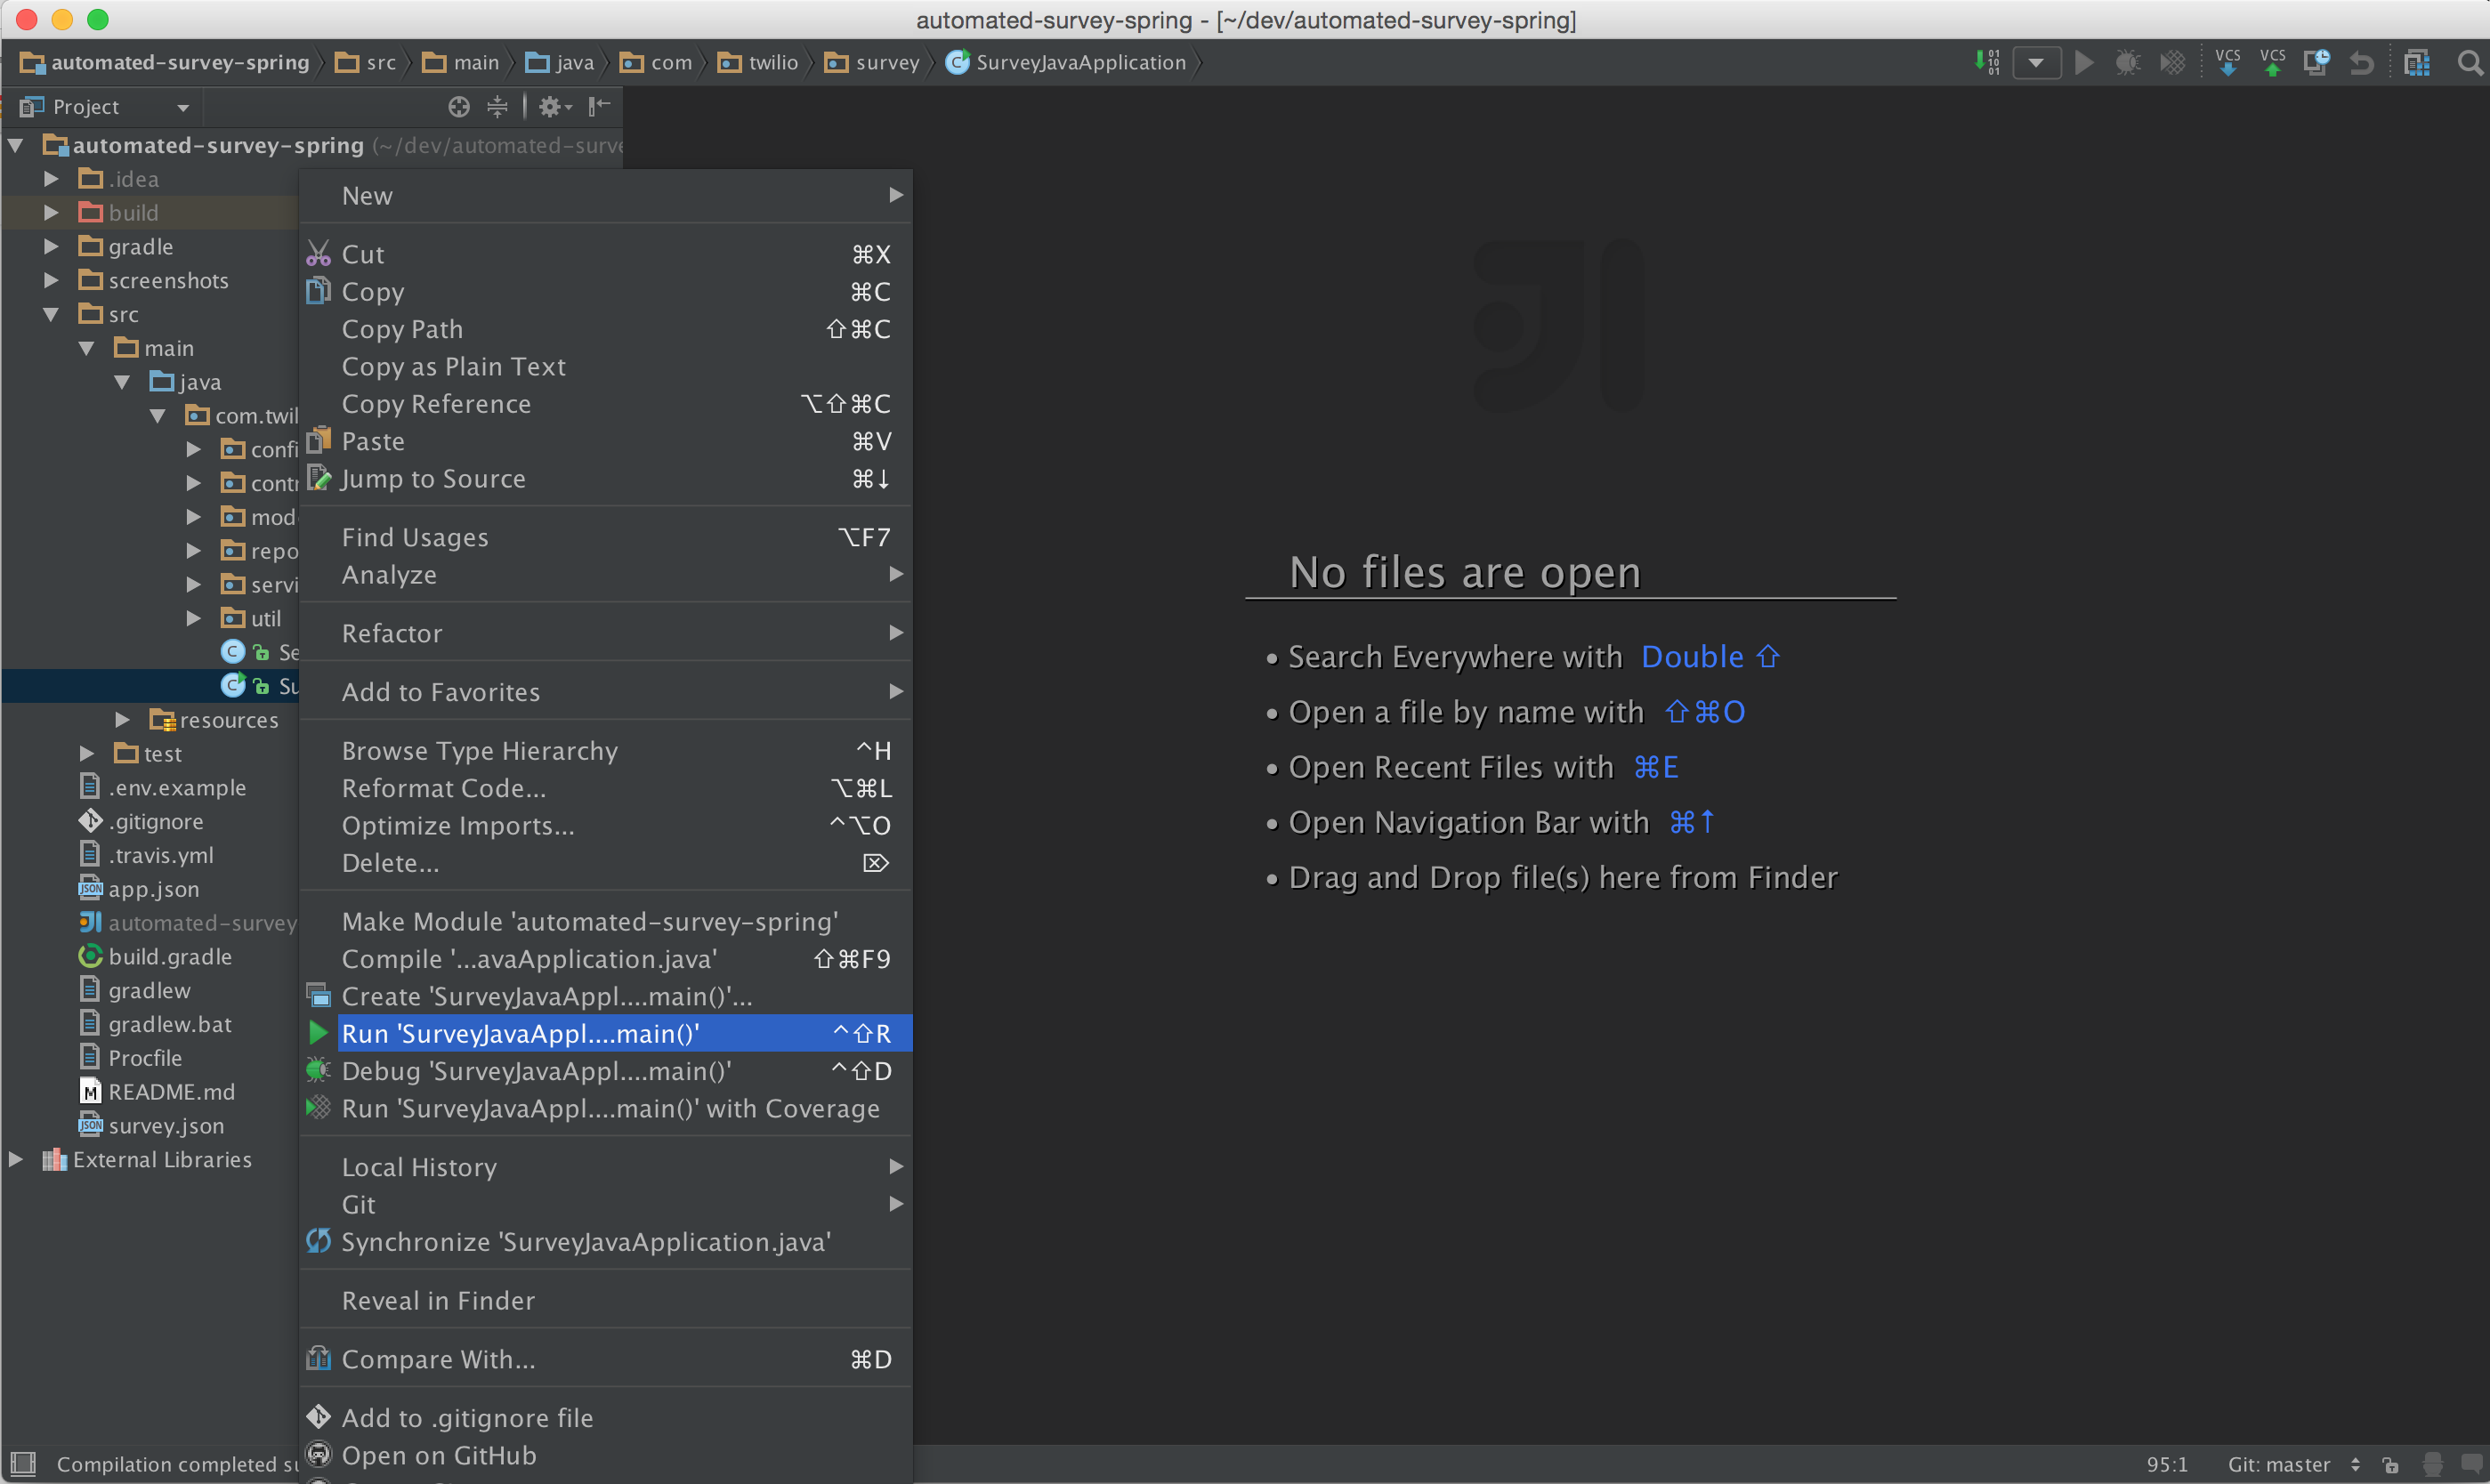Viewport: 2490px width, 1484px height.
Task: Click Scroll from Source target icon
Action: point(459,107)
